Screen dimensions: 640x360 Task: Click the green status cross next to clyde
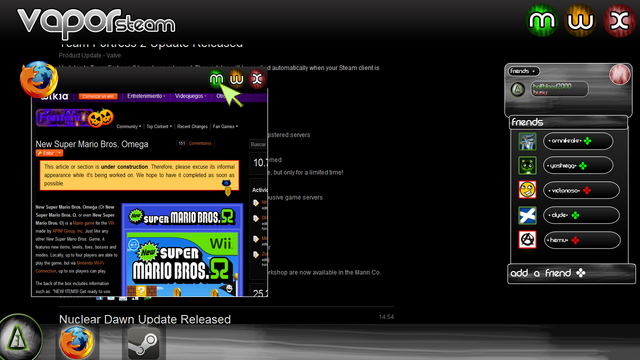[575, 215]
